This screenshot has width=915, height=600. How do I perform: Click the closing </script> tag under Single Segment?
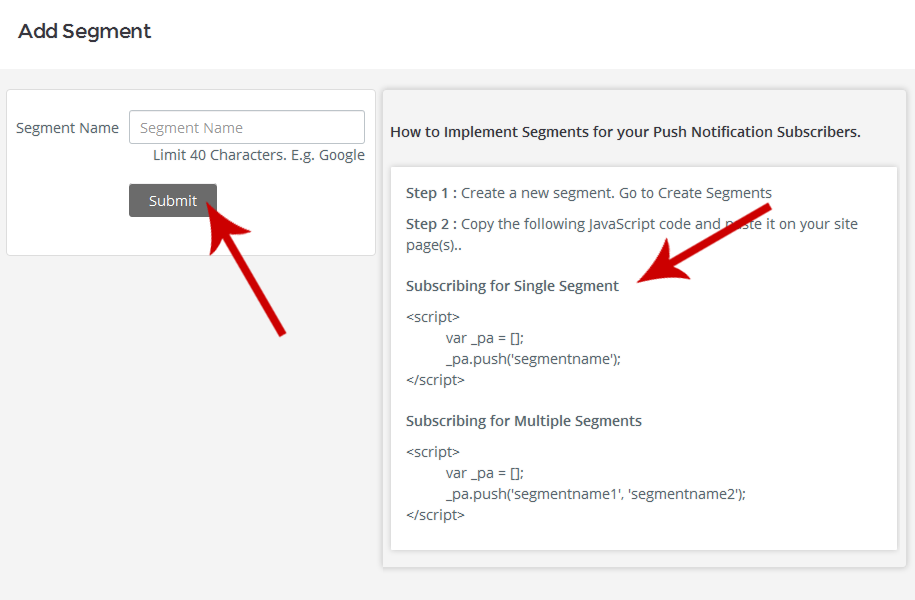[x=435, y=380]
